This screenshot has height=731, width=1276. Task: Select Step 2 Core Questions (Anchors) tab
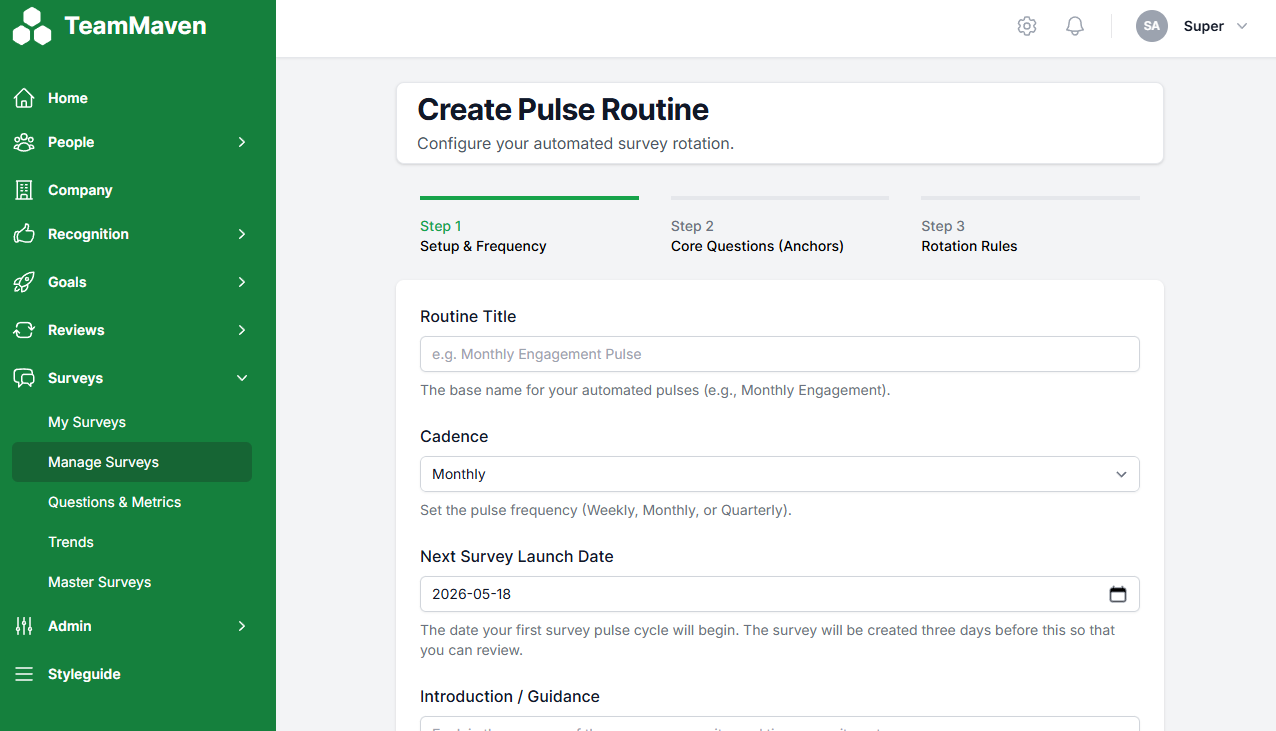click(780, 227)
